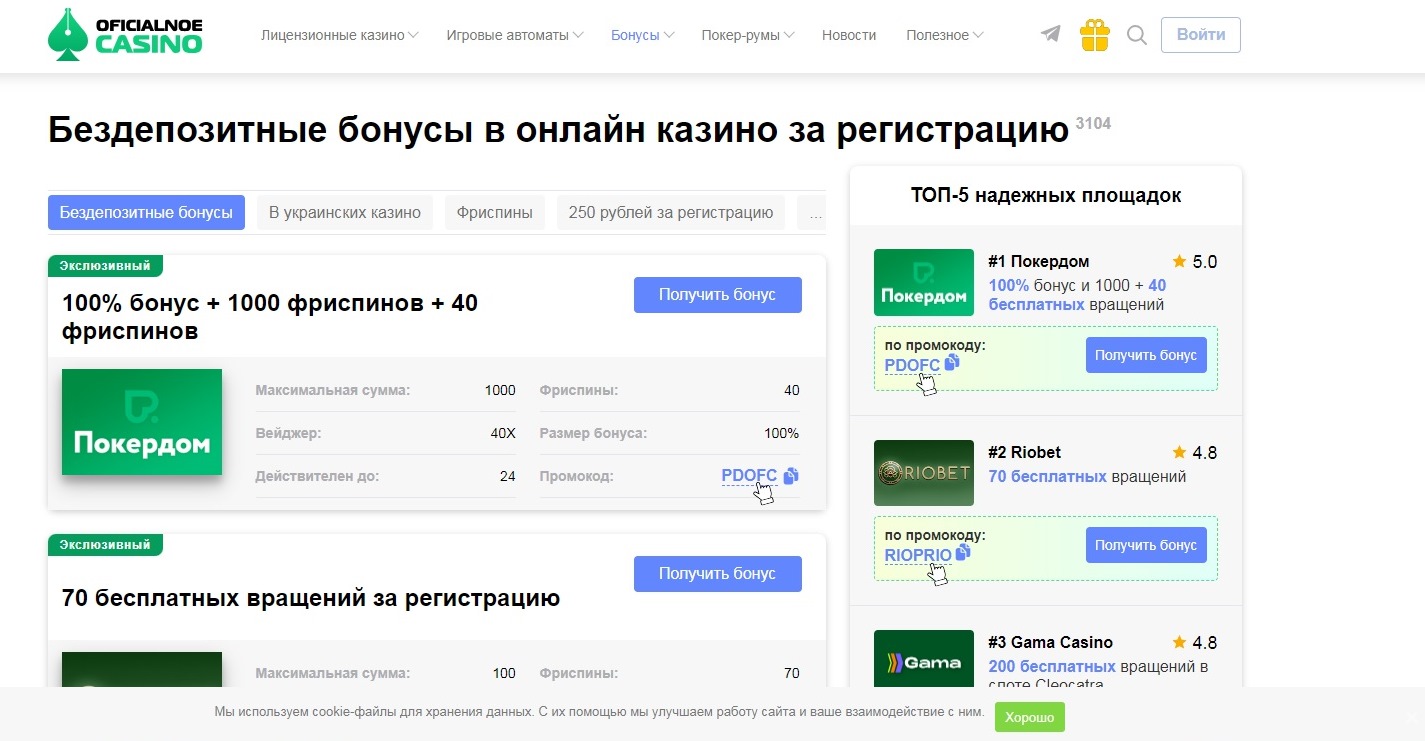Click PDOFC promo code link in offer table
Viewport: 1425px width, 741px height.
point(749,476)
